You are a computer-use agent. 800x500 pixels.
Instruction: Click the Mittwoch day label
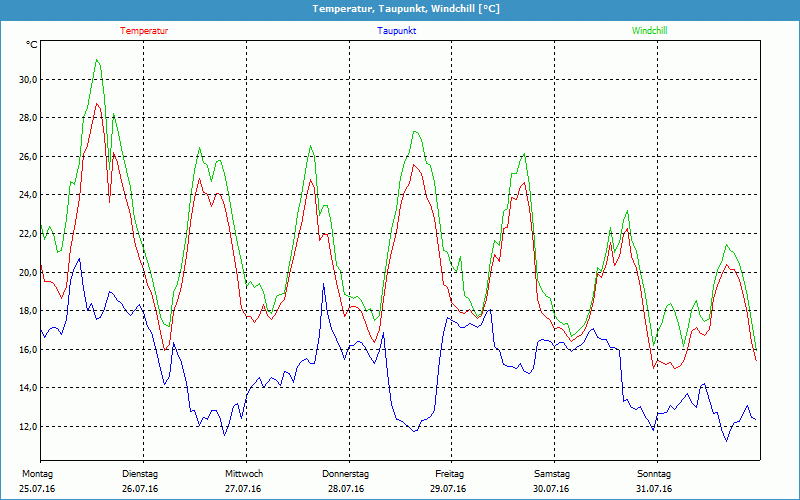point(244,474)
